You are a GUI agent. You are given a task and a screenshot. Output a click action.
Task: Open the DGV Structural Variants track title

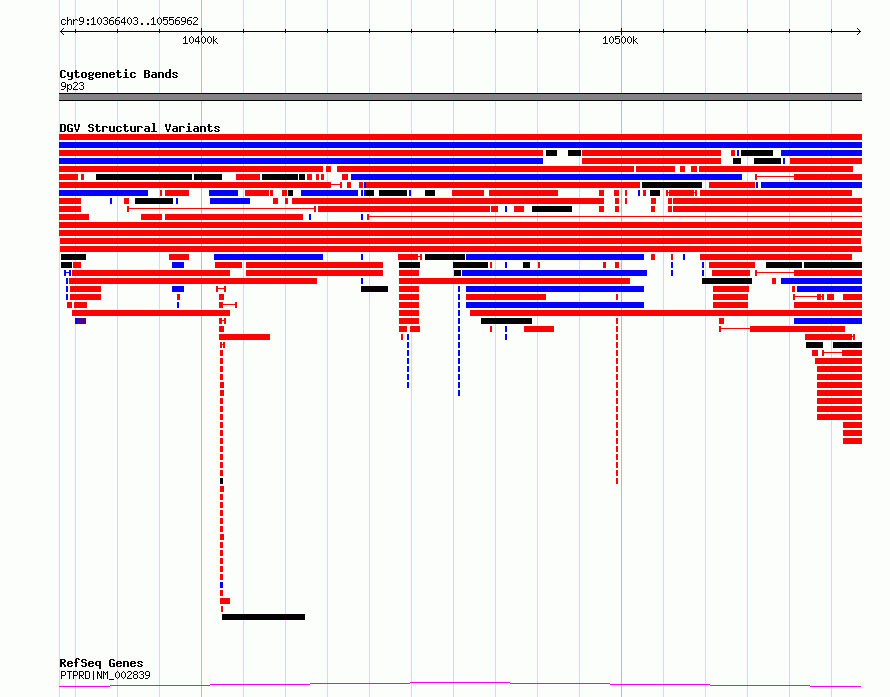tap(140, 128)
